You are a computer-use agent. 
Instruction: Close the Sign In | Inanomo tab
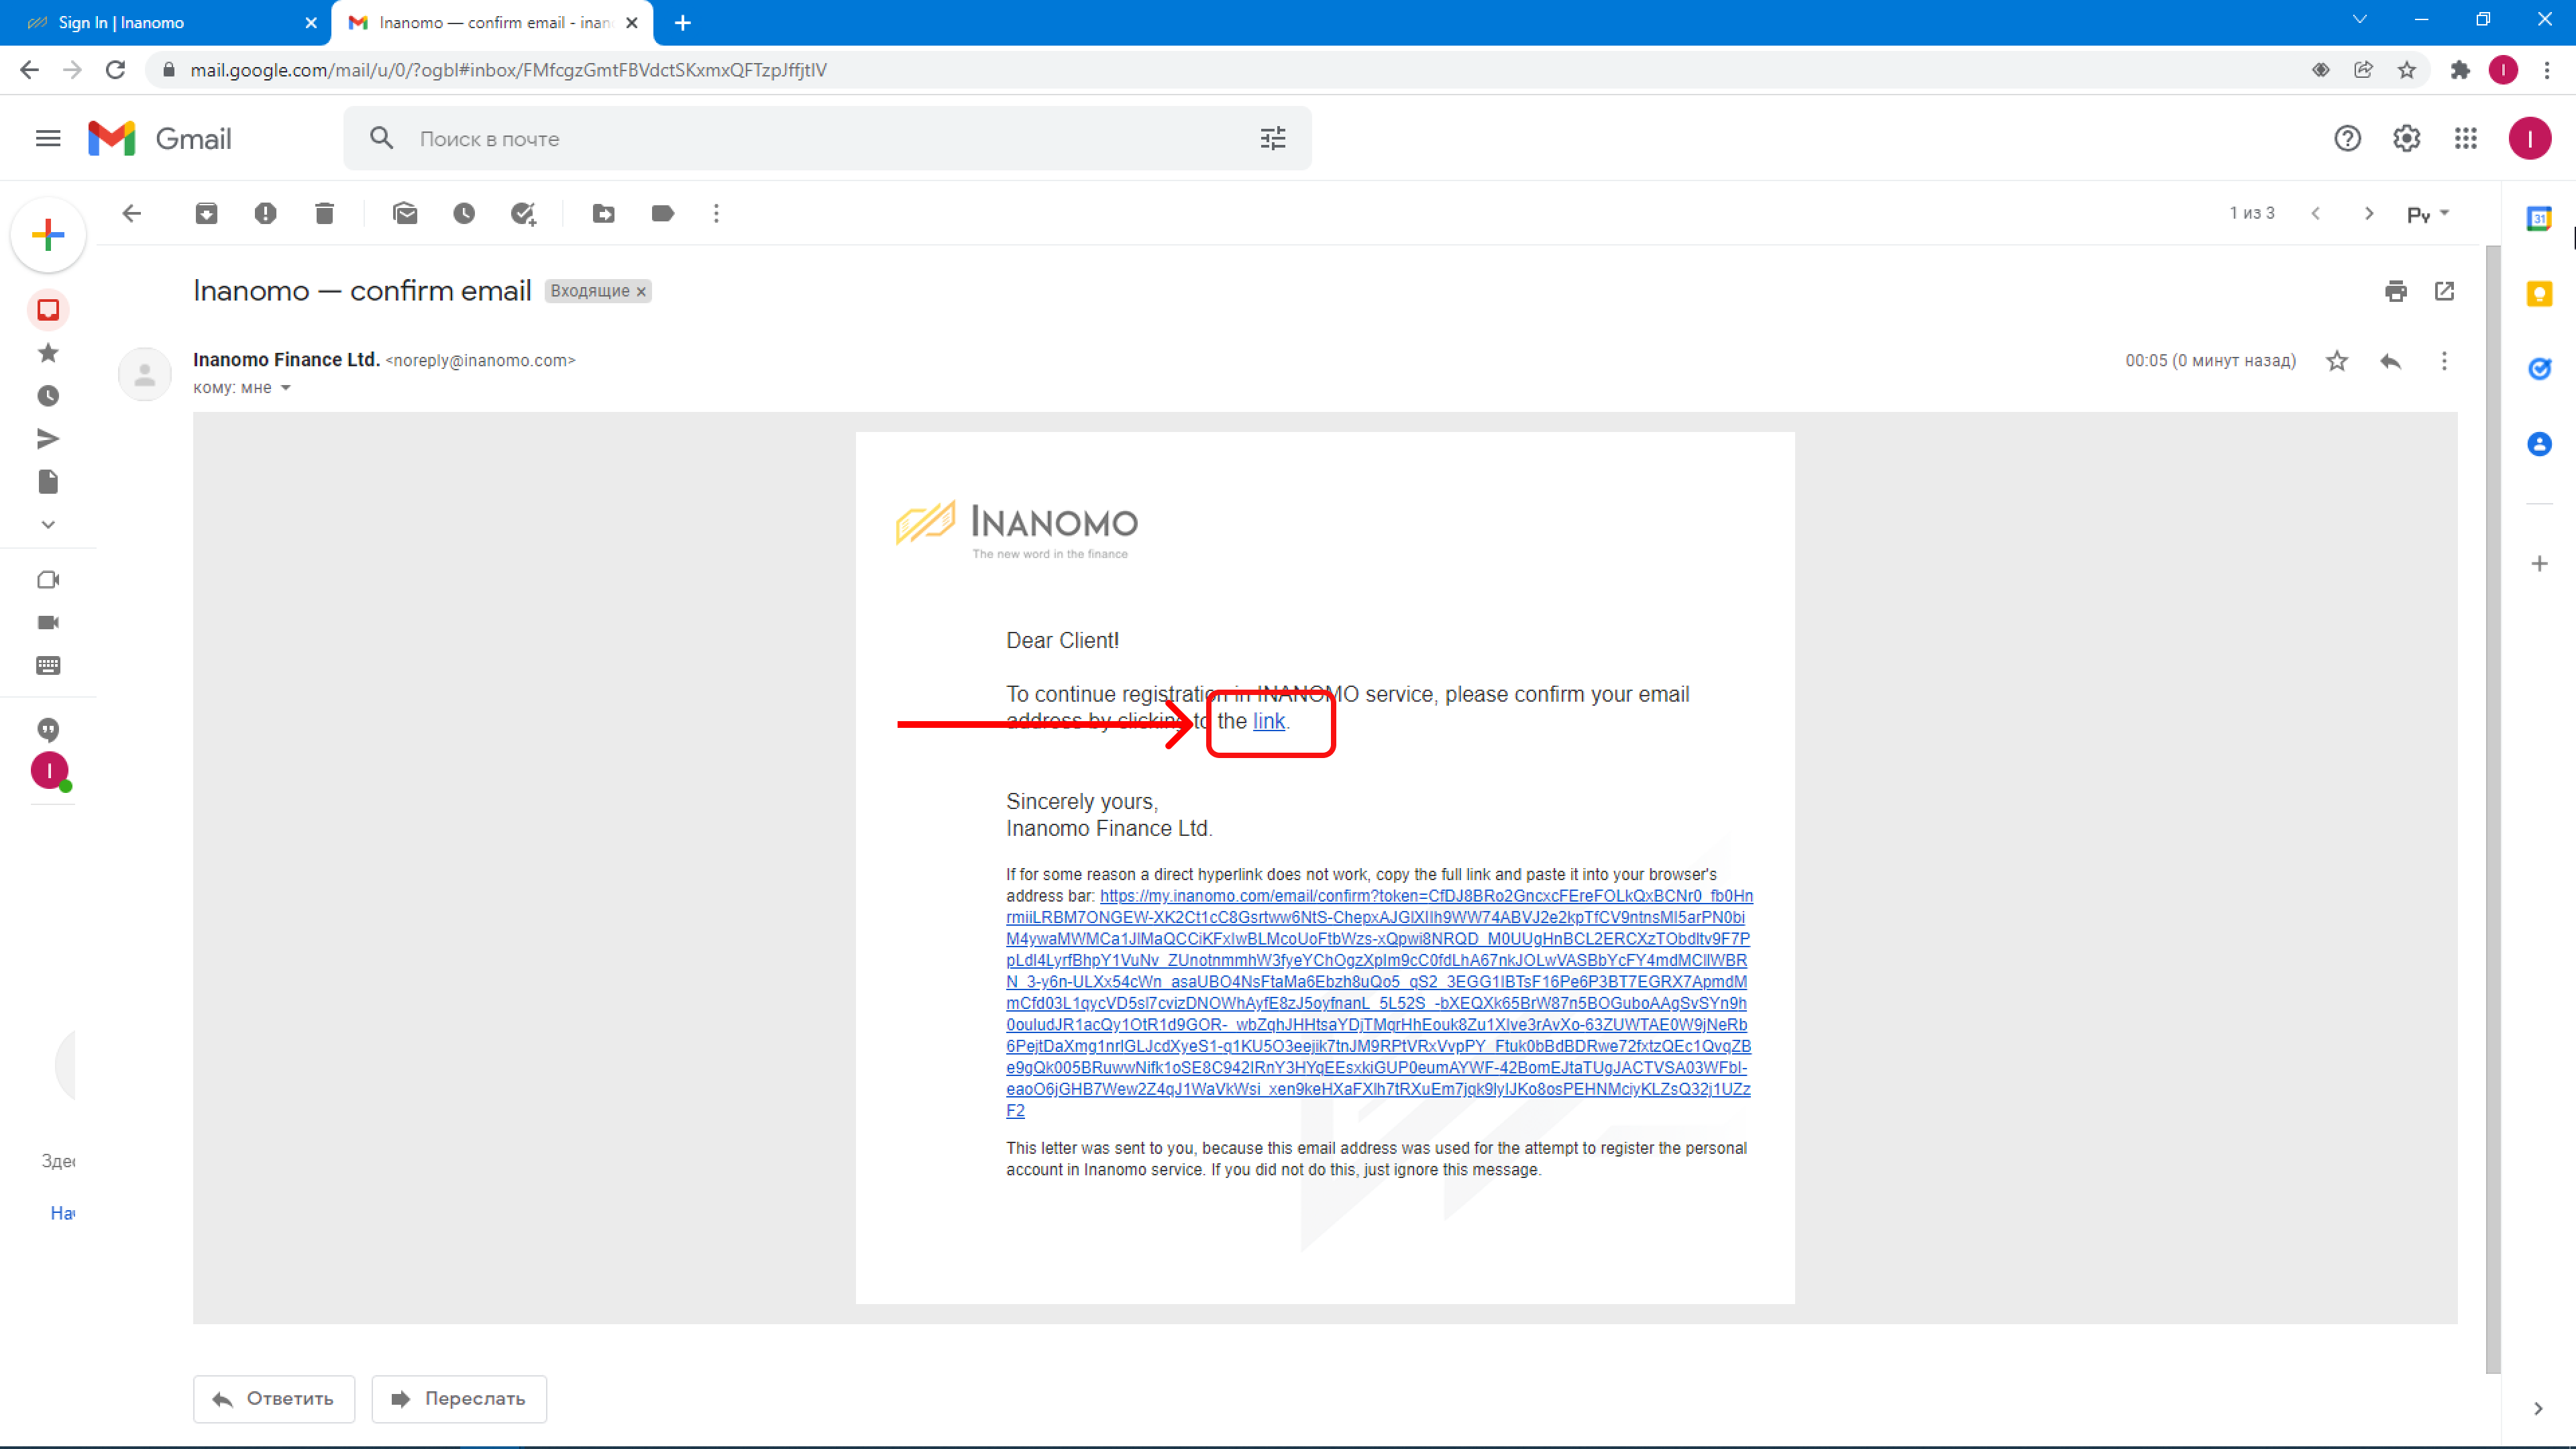pyautogui.click(x=311, y=22)
